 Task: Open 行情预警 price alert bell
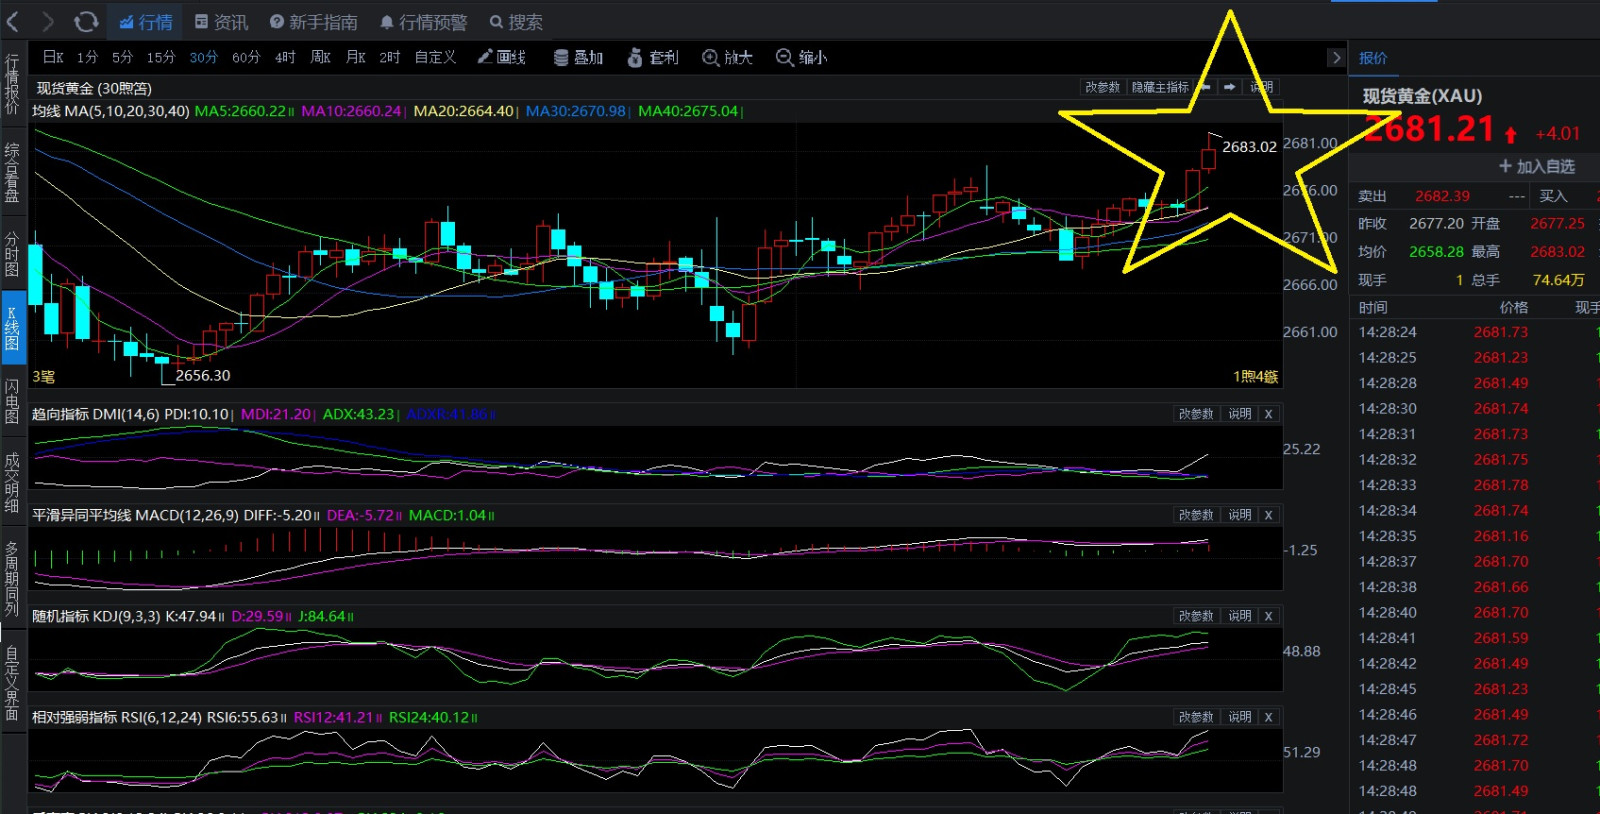423,22
